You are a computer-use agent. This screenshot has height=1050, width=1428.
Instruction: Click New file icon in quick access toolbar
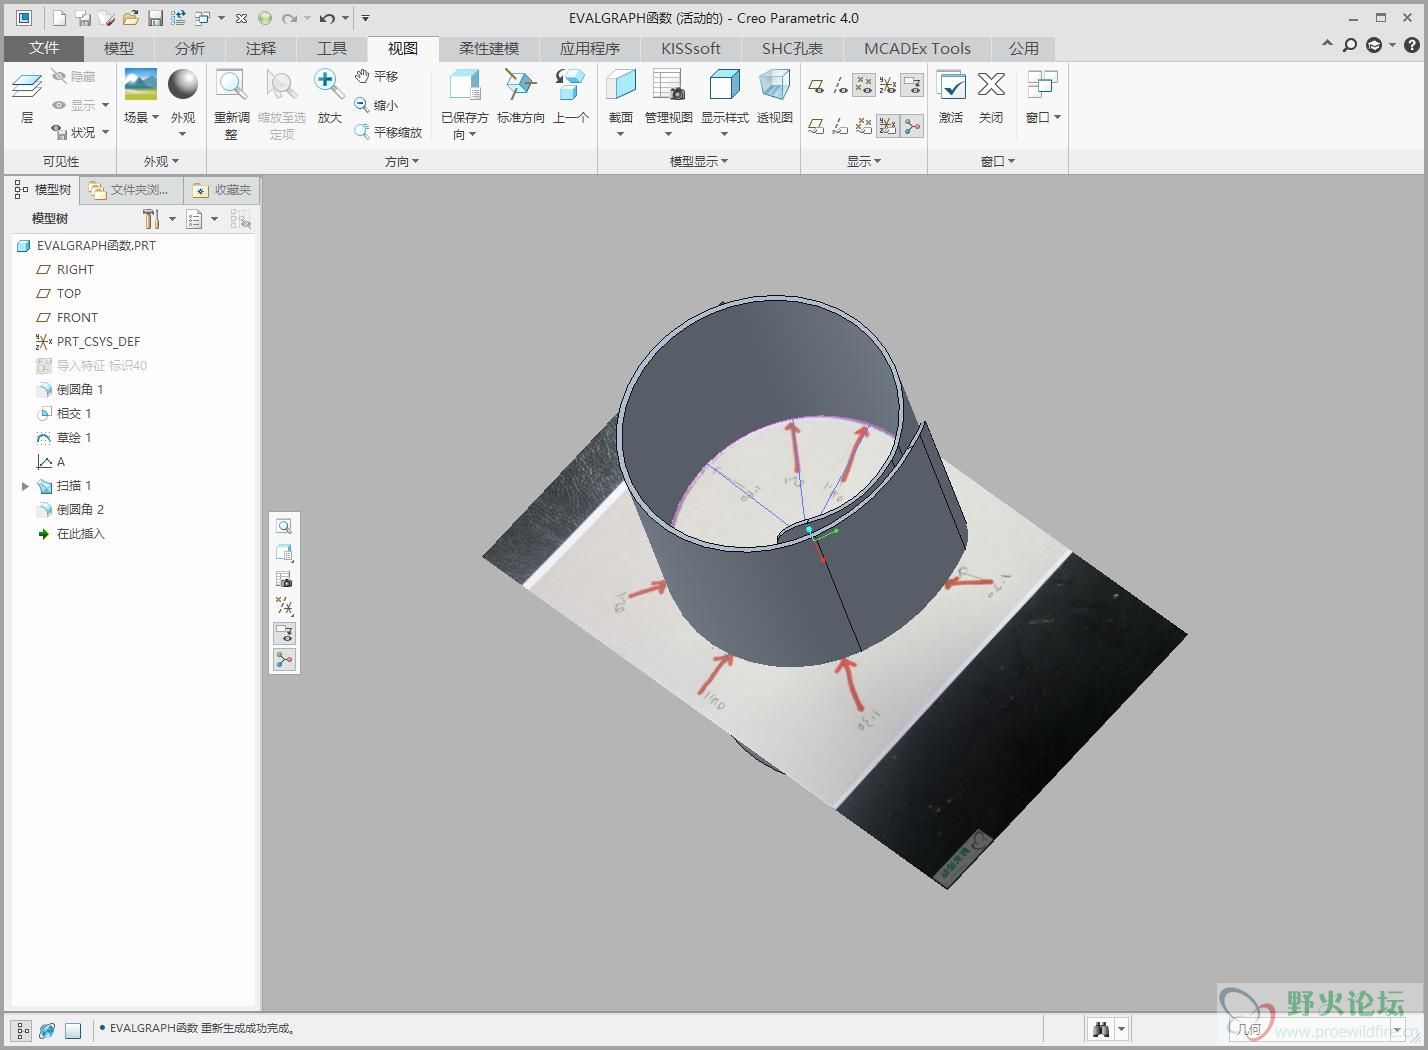click(x=59, y=18)
